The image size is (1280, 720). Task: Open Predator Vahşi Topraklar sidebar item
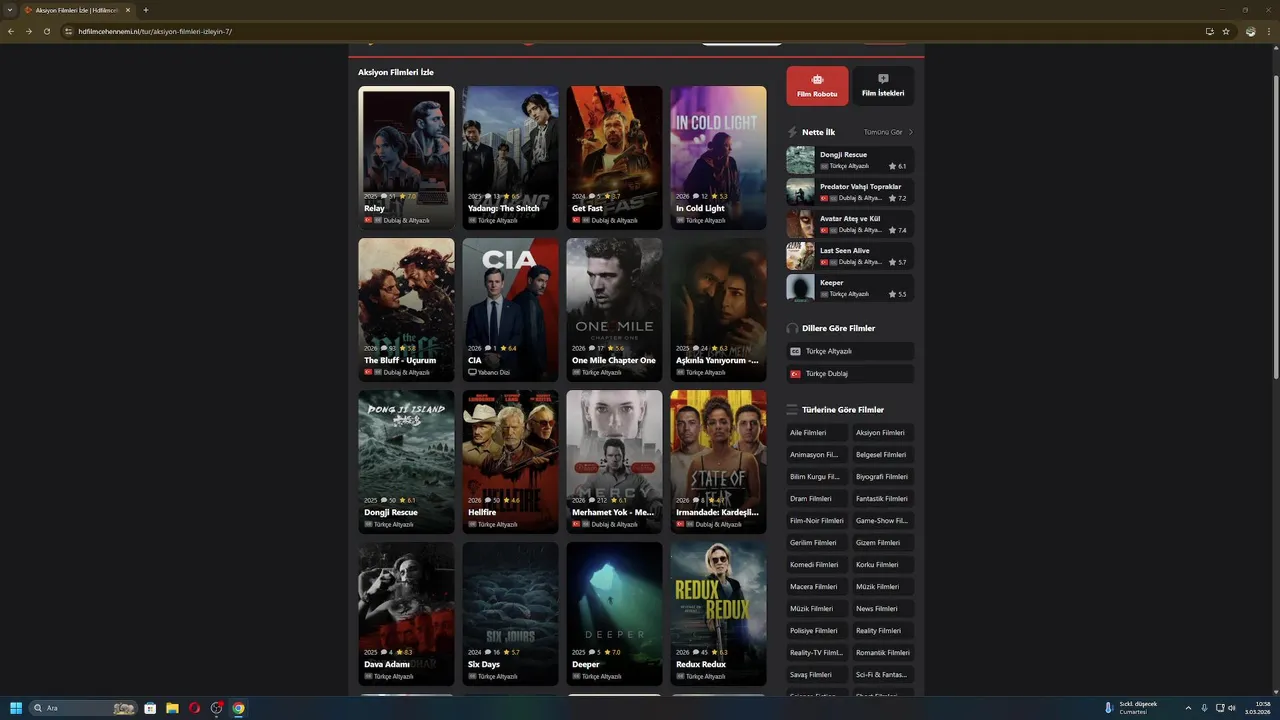point(850,192)
